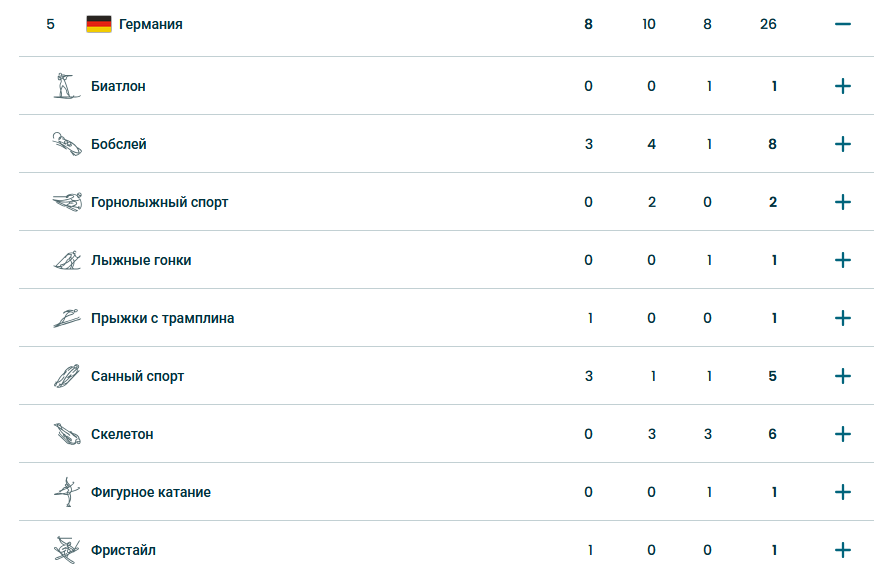Viewport: 874px width, 565px height.
Task: Click the biathlon skier icon
Action: coord(66,86)
